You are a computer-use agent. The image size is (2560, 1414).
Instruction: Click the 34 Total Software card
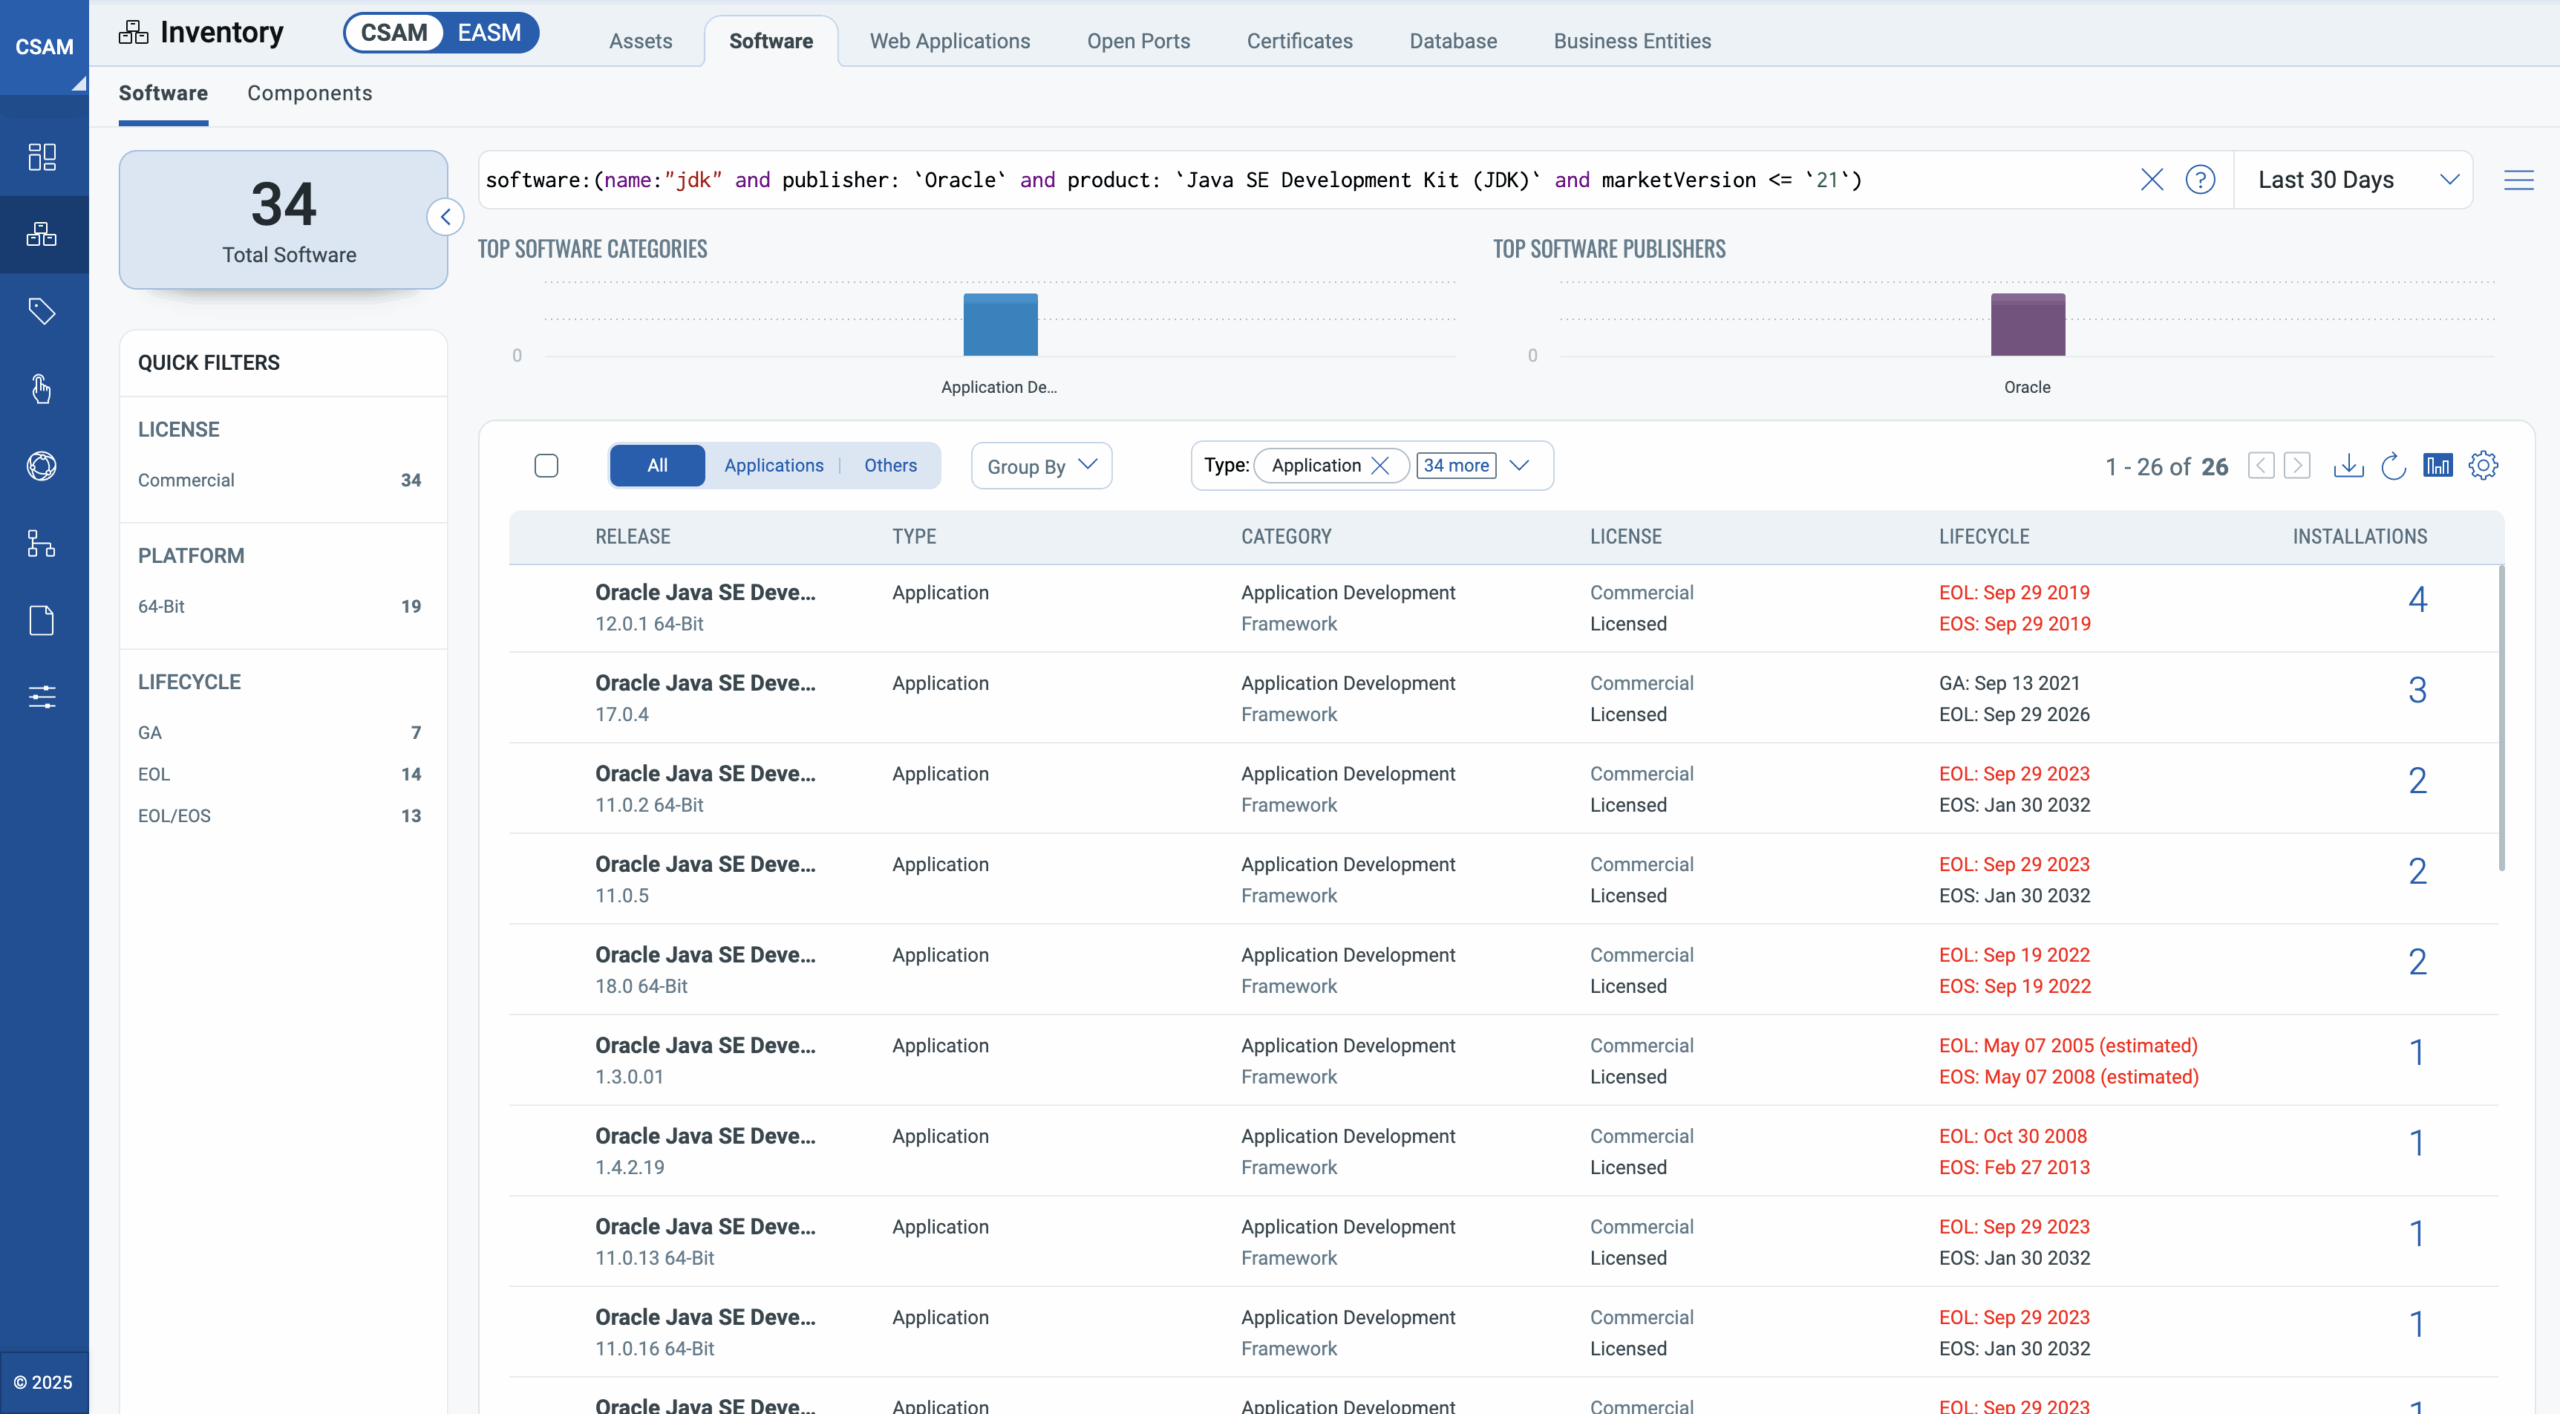pyautogui.click(x=283, y=220)
